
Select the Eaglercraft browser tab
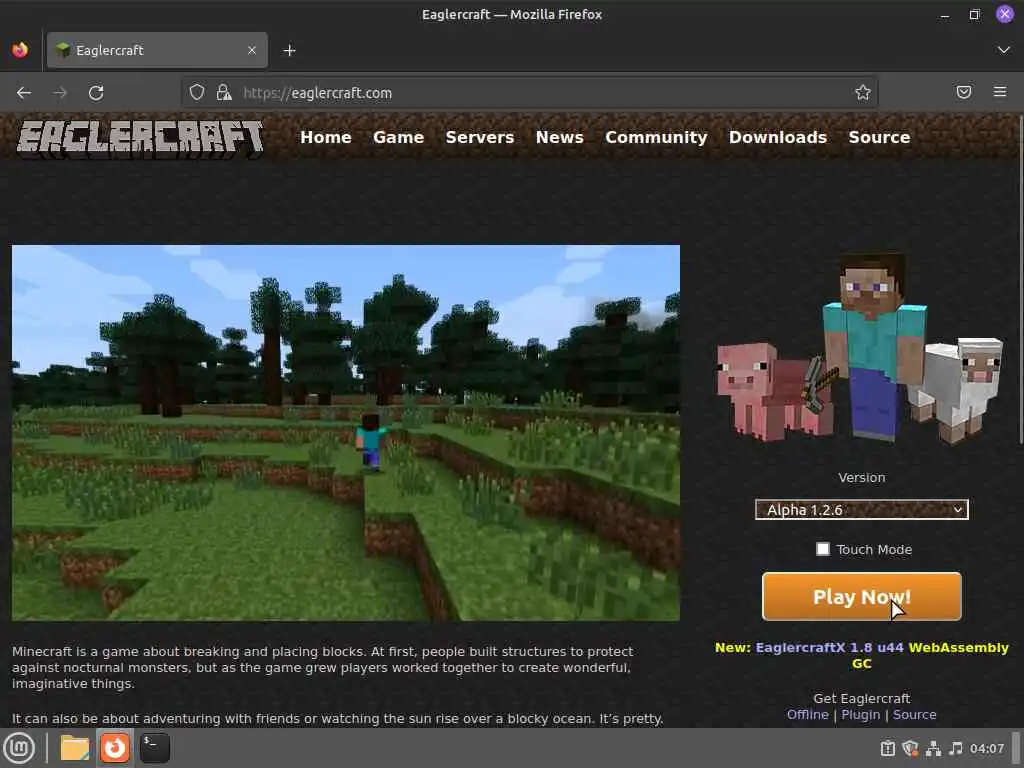pos(157,50)
